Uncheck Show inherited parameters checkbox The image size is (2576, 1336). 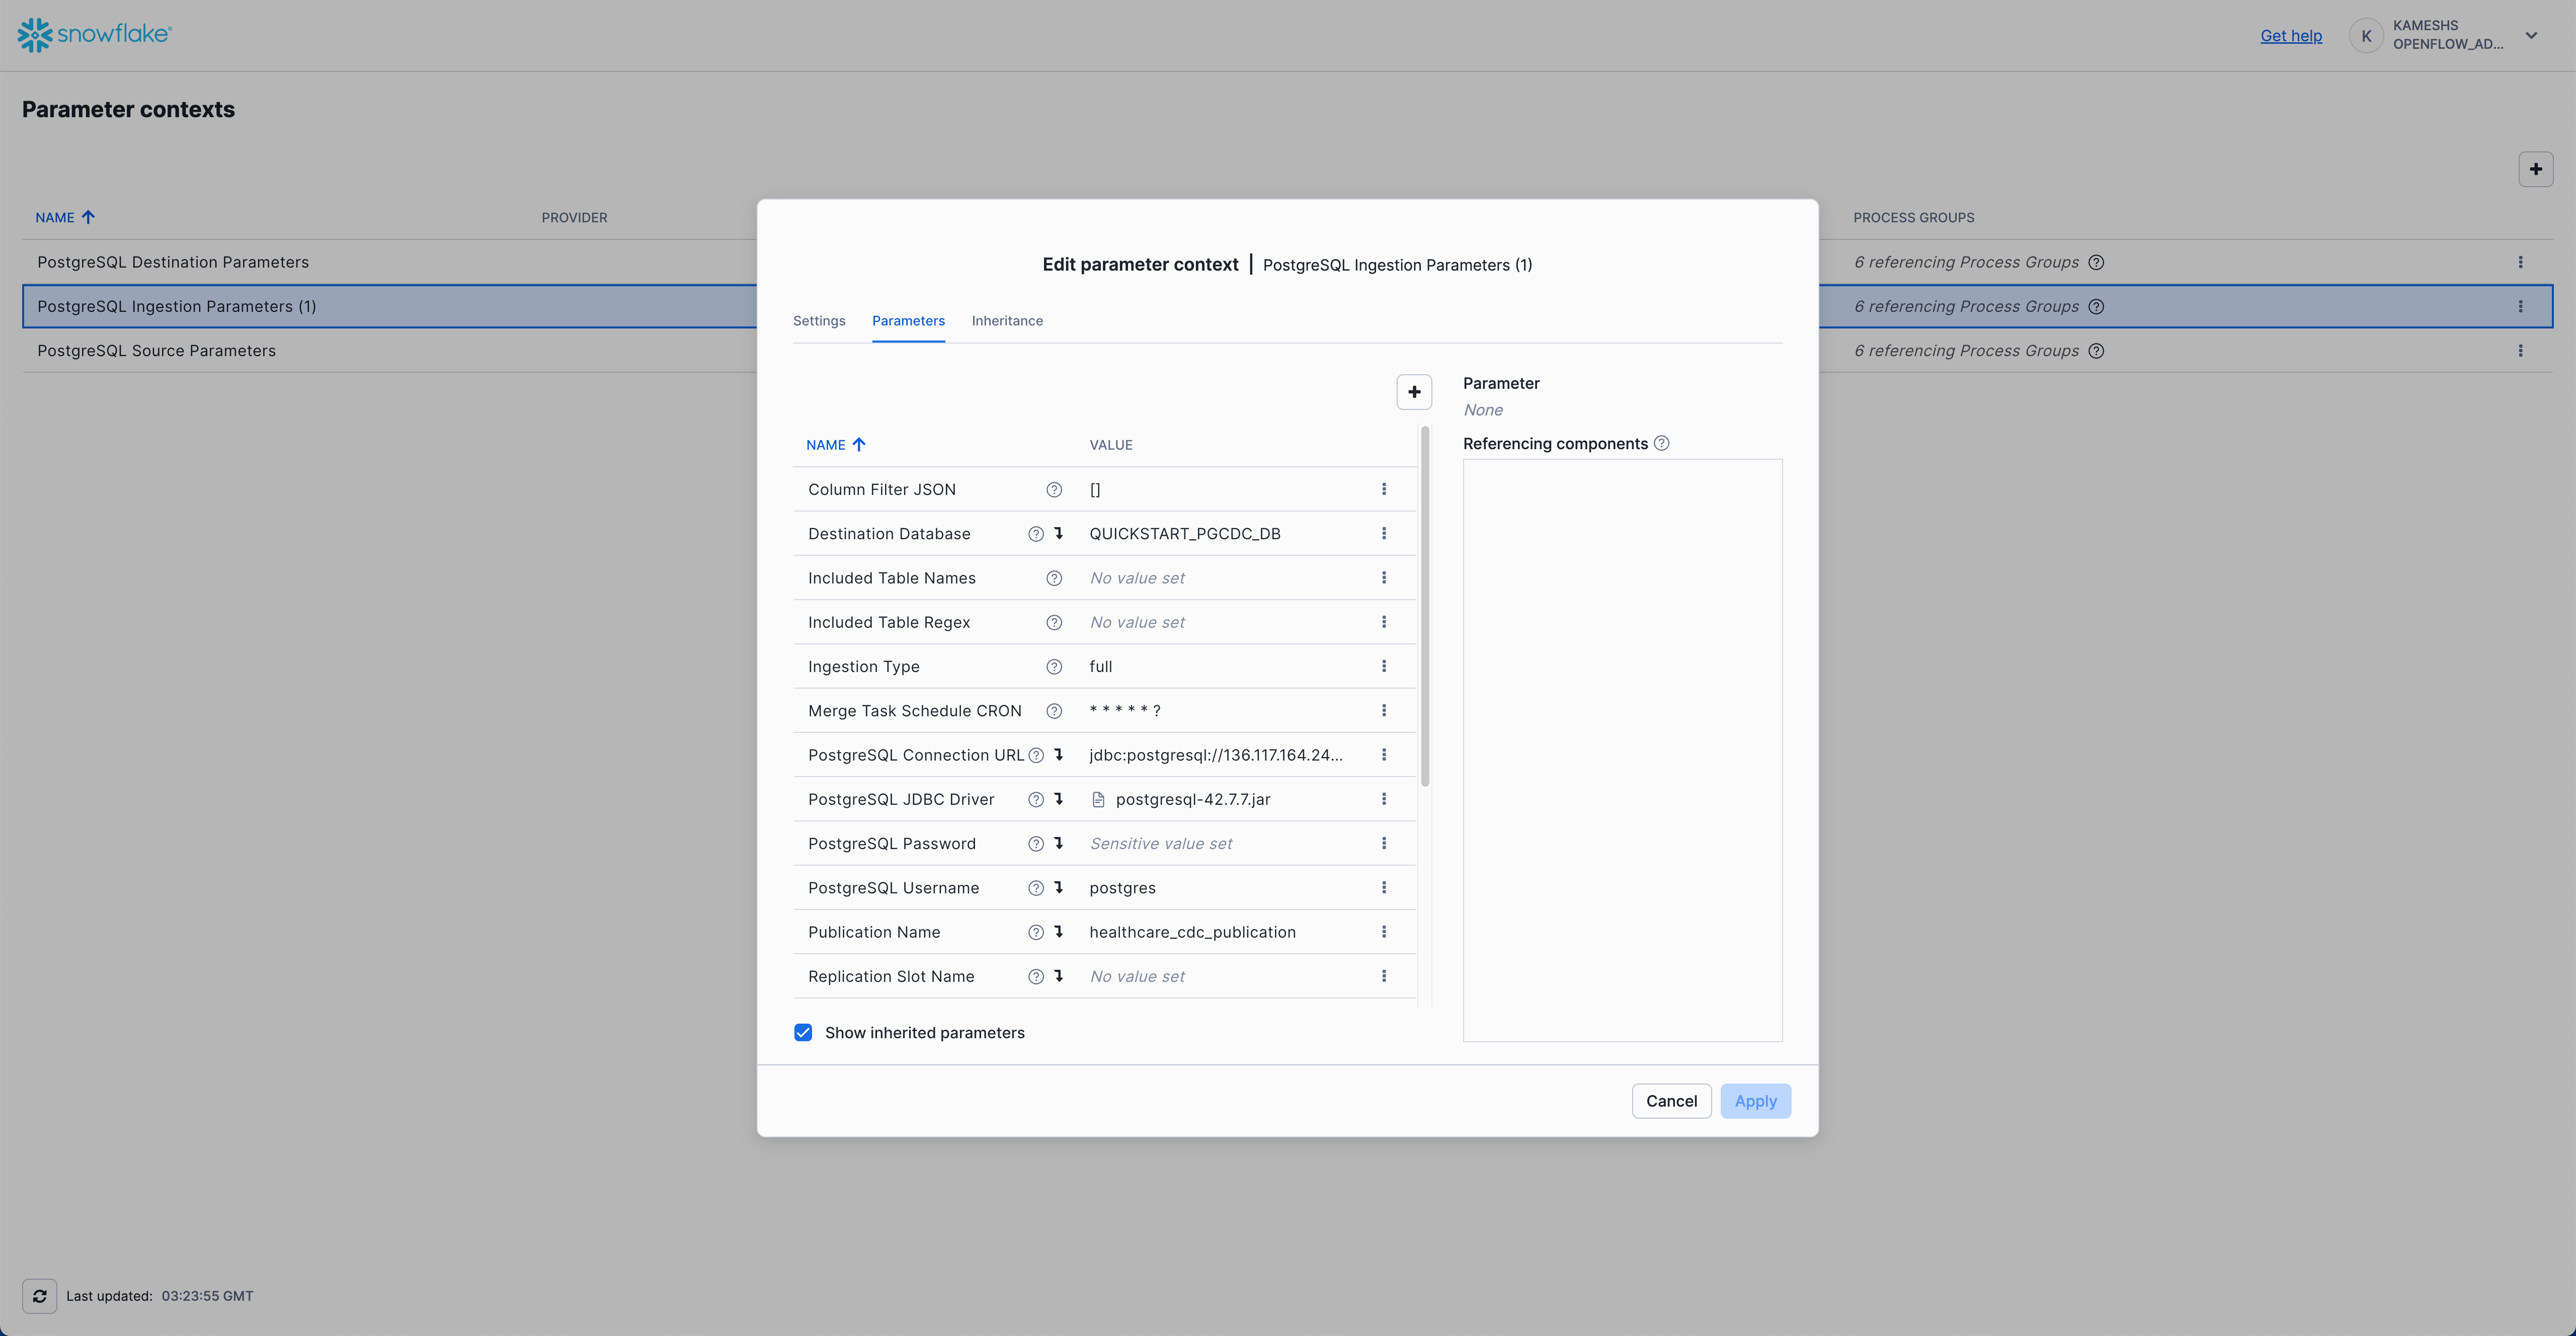(803, 1032)
